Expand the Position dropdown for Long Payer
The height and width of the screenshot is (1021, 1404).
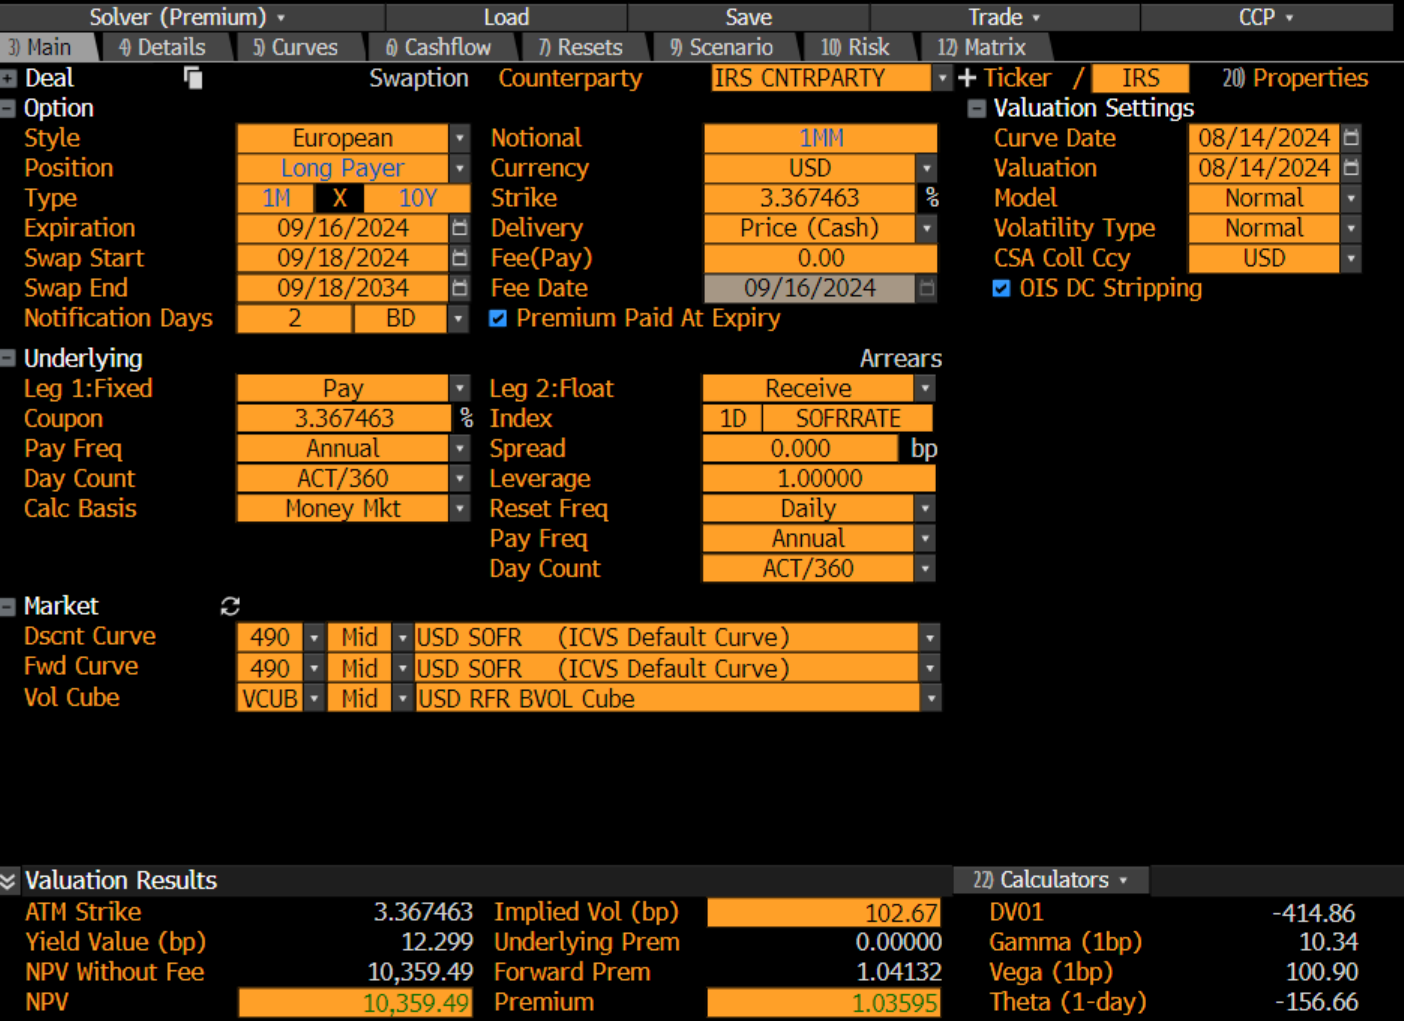click(460, 168)
